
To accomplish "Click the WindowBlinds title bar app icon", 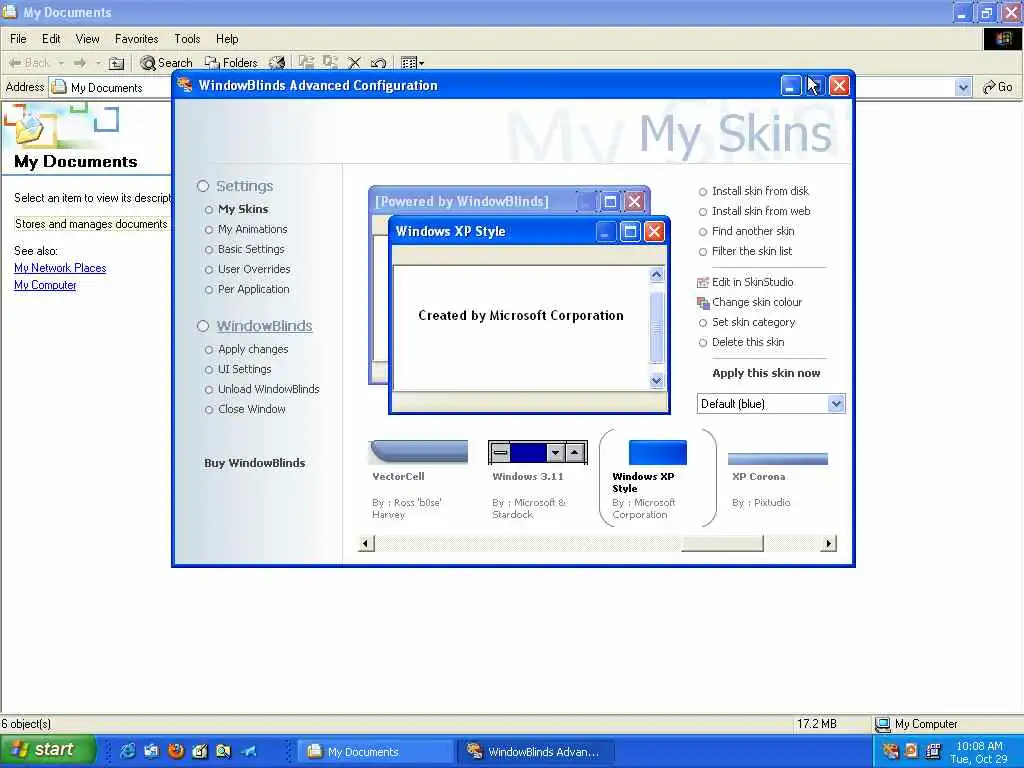I will (x=185, y=85).
